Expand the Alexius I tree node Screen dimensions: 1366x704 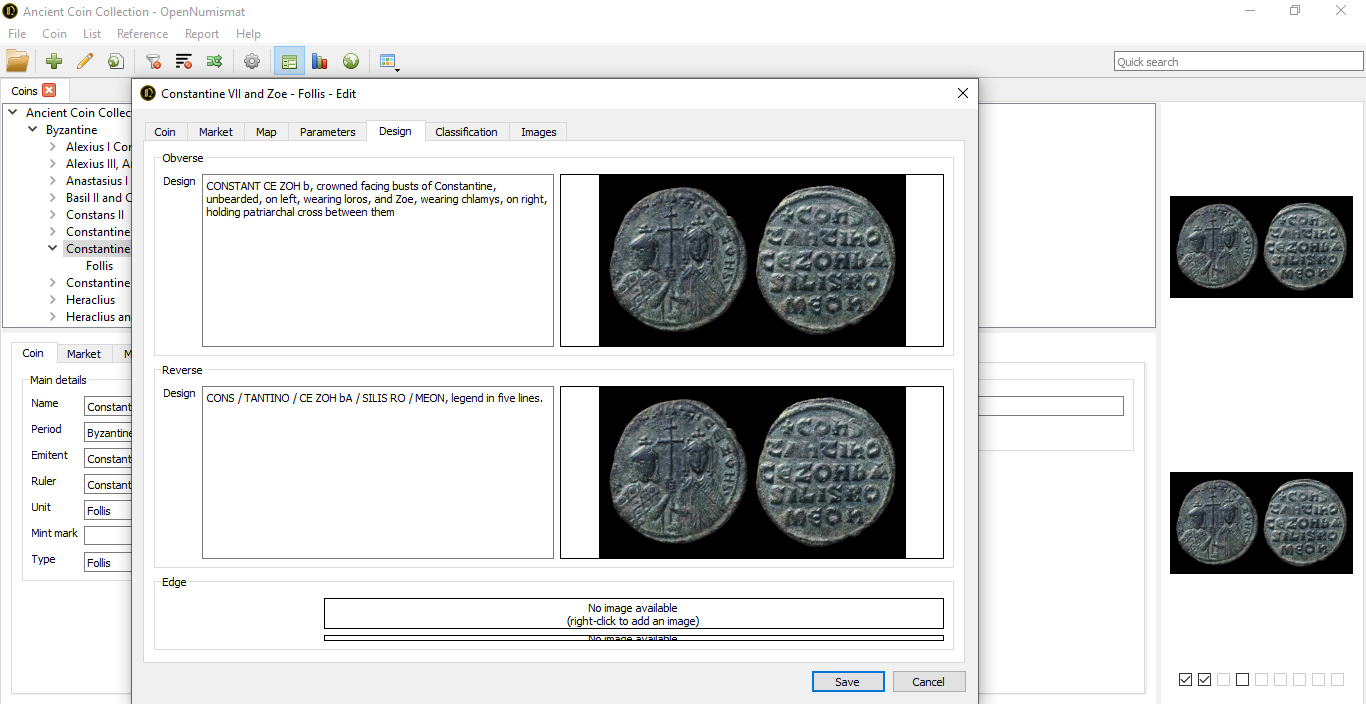click(53, 147)
